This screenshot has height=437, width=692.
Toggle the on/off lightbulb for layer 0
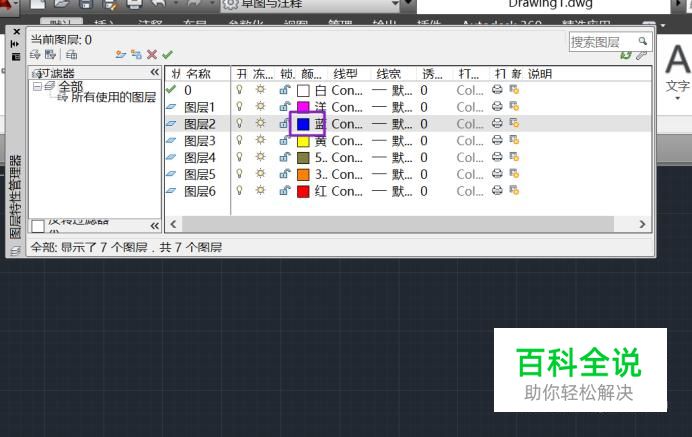[x=239, y=90]
